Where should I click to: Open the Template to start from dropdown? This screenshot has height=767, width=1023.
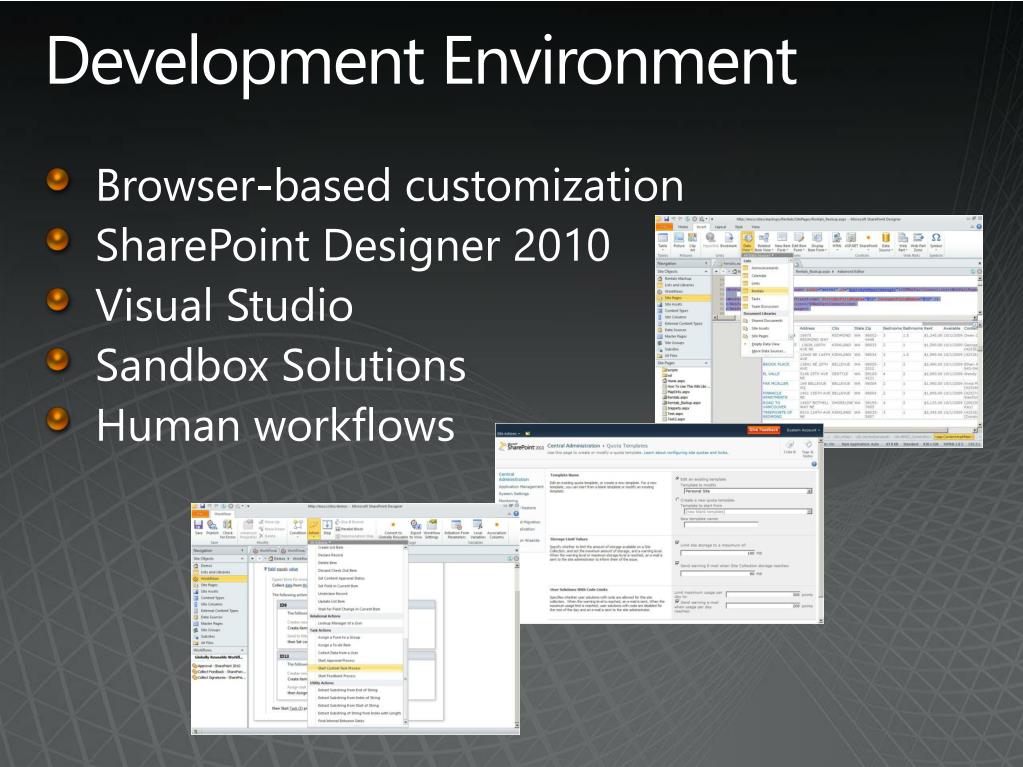pyautogui.click(x=747, y=512)
